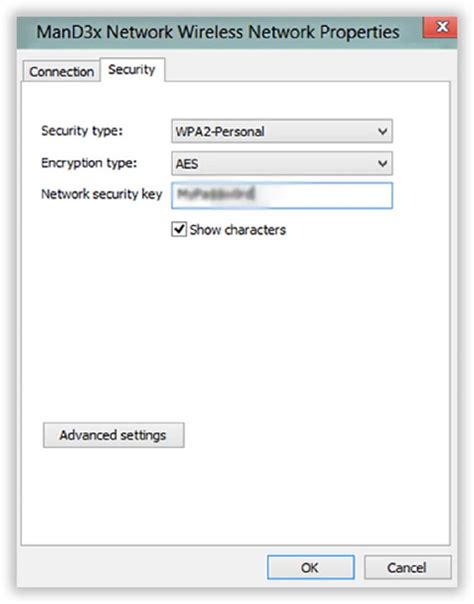Viewport: 474px width, 604px height.
Task: Click the chevron arrow beside WPA2-Personal
Action: (382, 131)
